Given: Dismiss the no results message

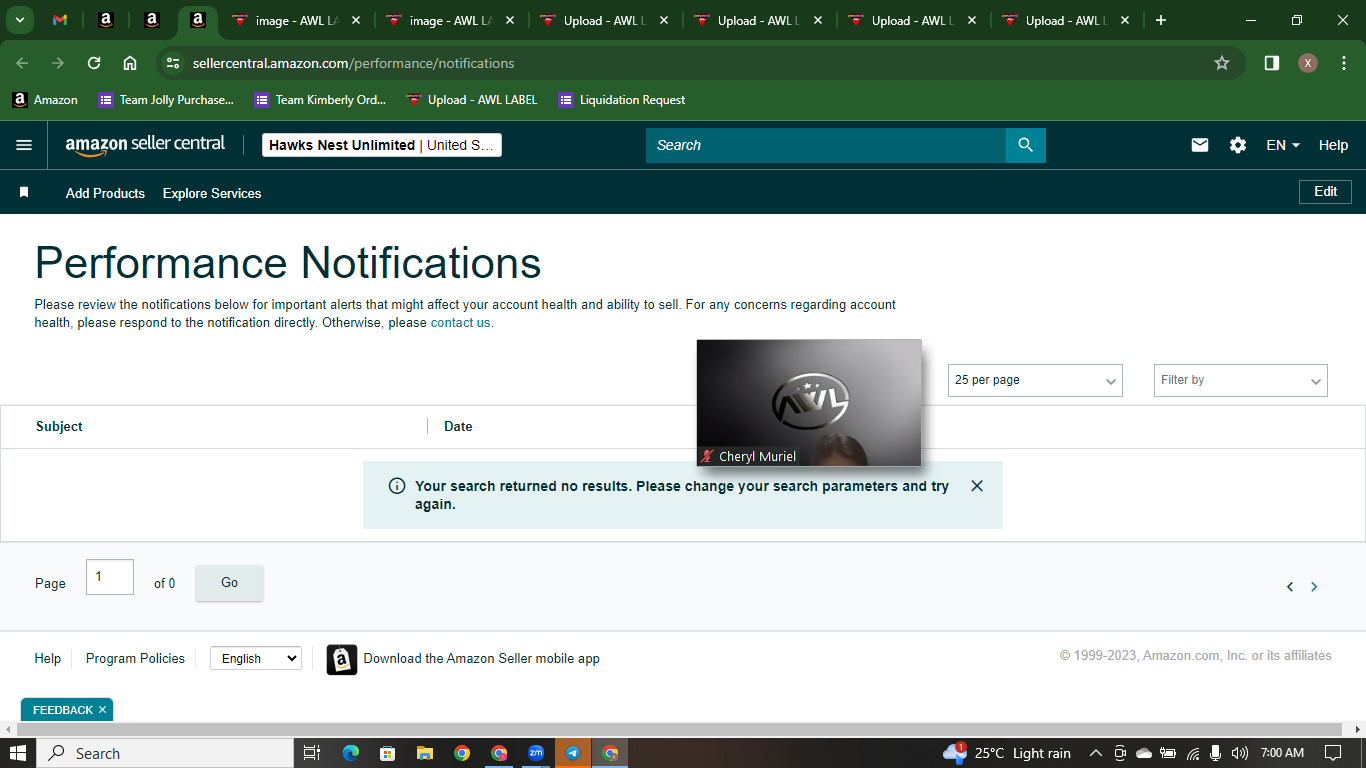Looking at the screenshot, I should [977, 486].
